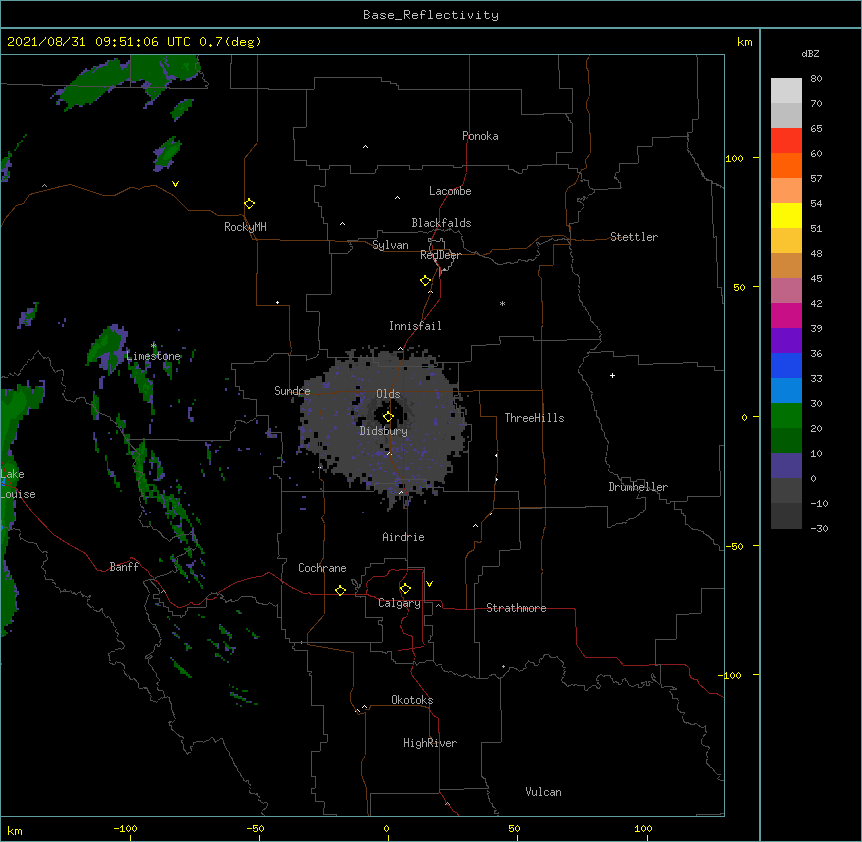Viewport: 862px width, 842px height.
Task: Click the RockyMH label
Action: tap(245, 227)
